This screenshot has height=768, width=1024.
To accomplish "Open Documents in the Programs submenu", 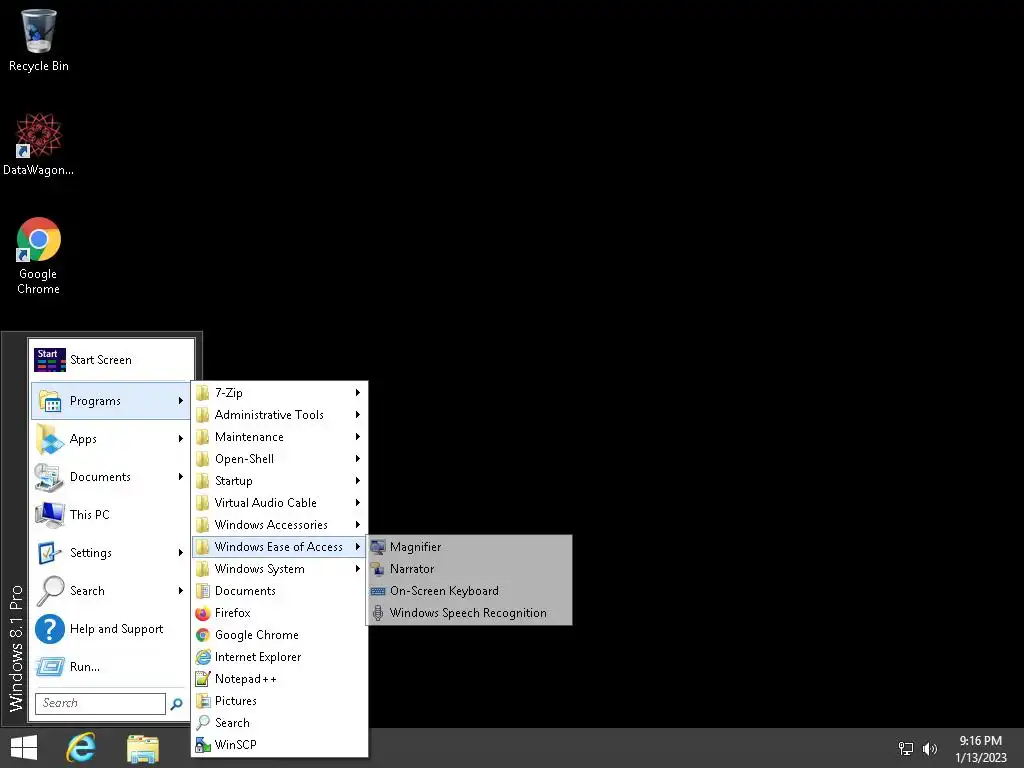I will point(280,591).
